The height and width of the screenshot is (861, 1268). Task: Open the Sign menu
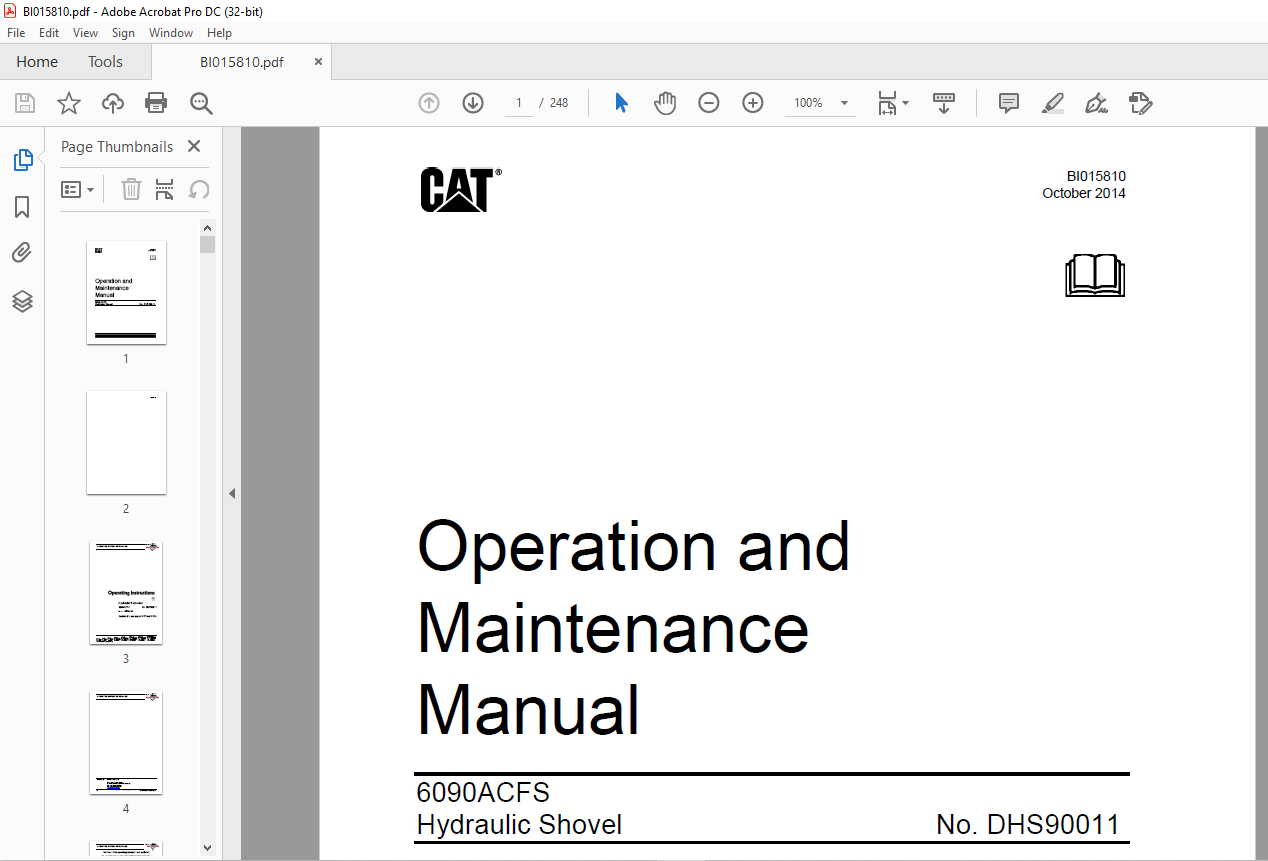(x=123, y=33)
